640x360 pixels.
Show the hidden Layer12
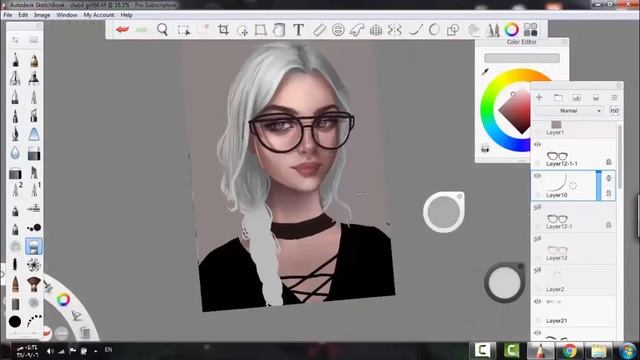pos(538,239)
